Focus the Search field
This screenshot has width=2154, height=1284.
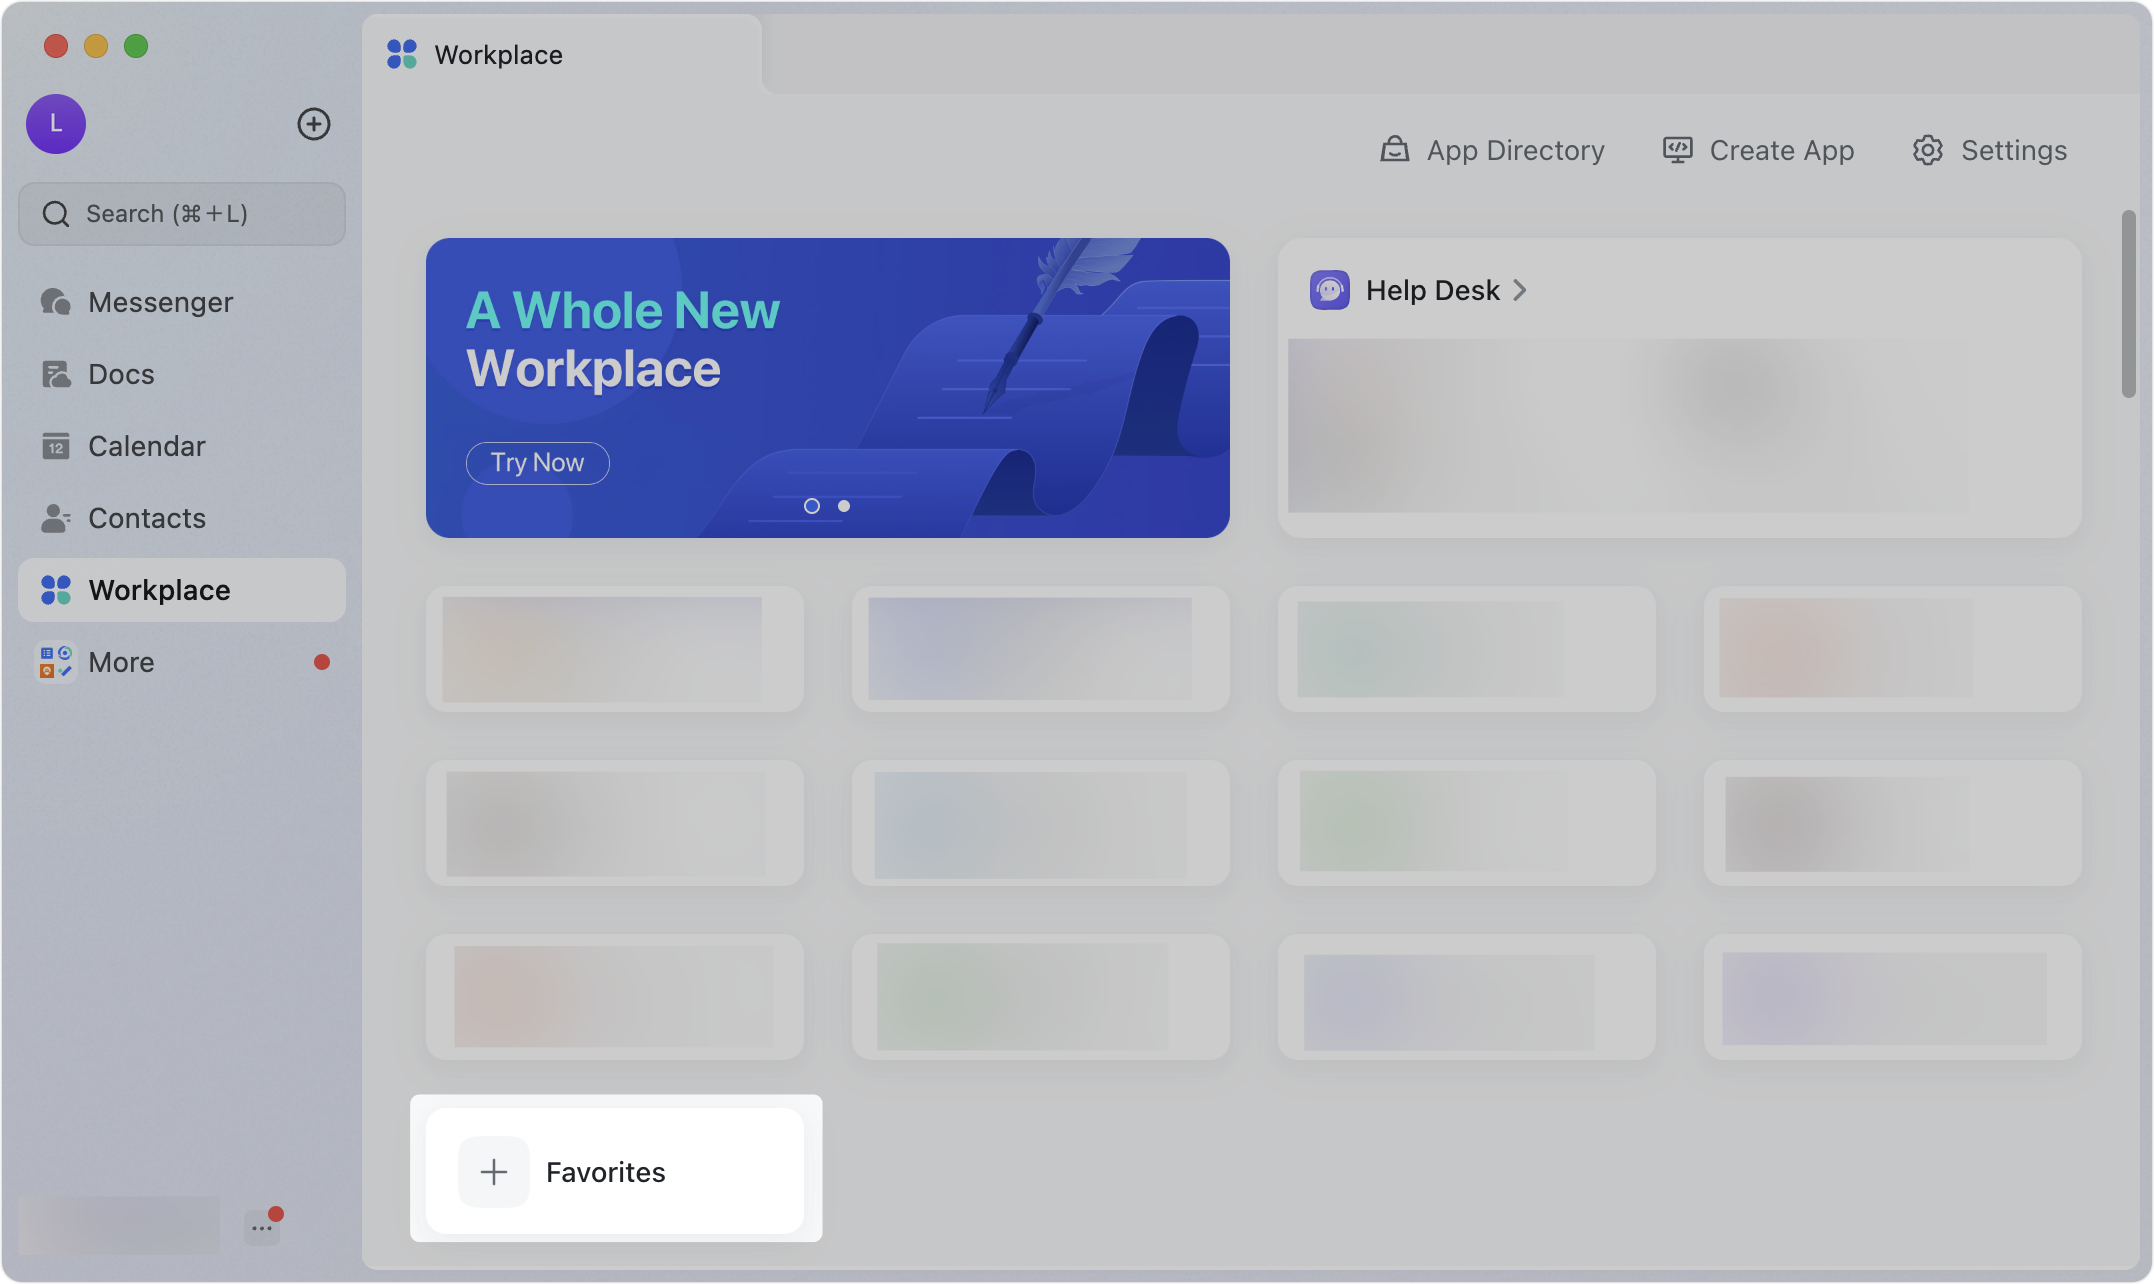182,214
